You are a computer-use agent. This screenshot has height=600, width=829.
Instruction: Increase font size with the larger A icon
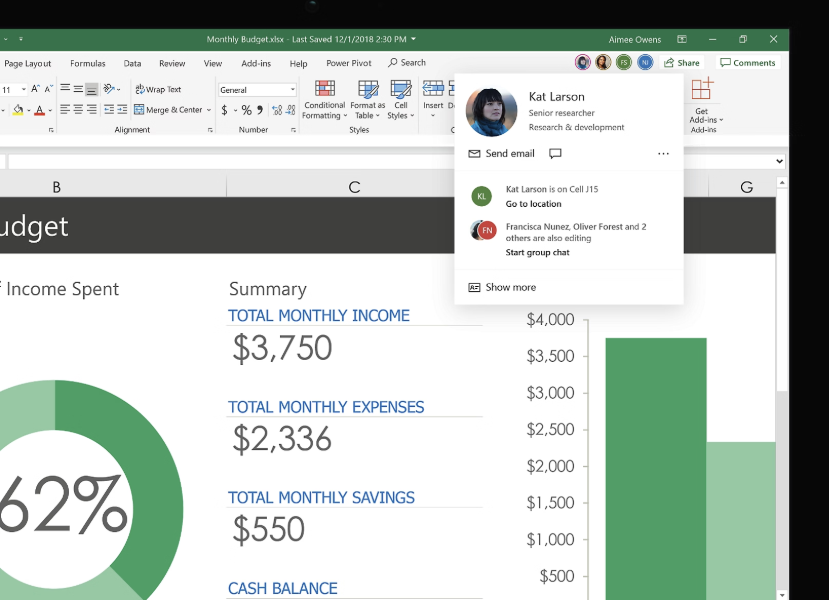(35, 89)
